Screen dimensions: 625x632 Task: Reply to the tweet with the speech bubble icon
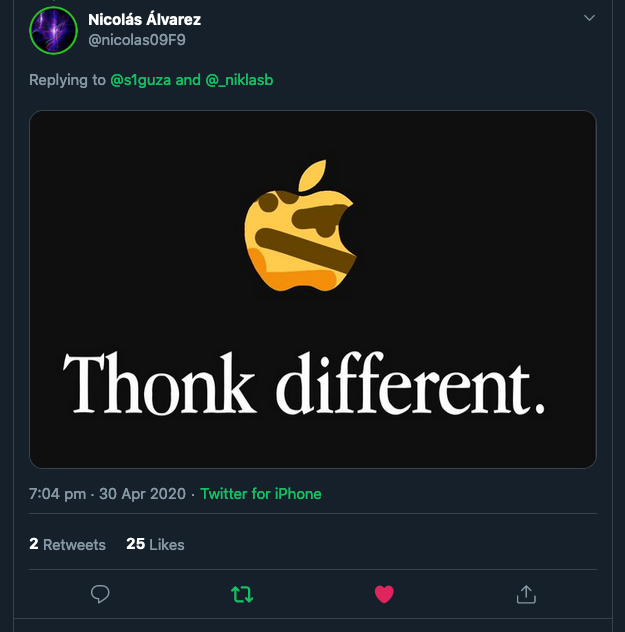click(100, 594)
